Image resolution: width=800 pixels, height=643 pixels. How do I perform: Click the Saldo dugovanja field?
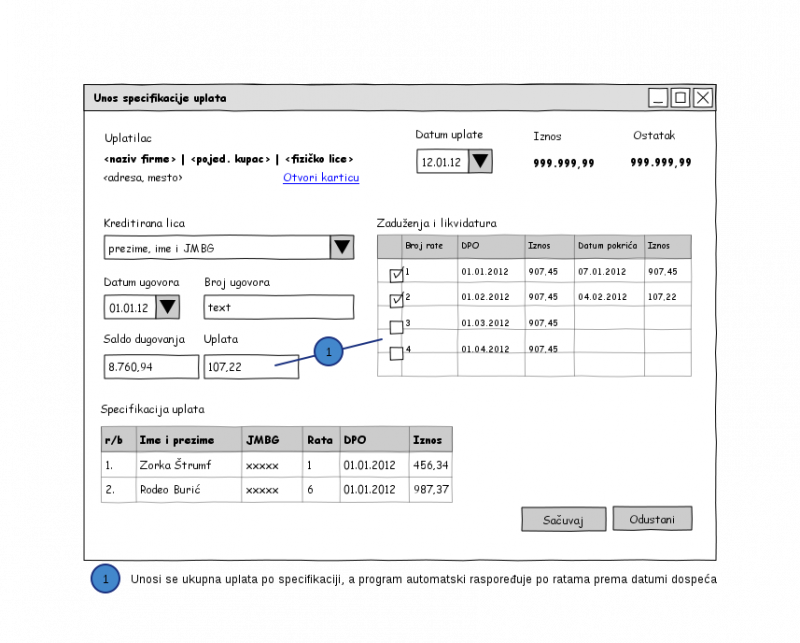[x=151, y=367]
